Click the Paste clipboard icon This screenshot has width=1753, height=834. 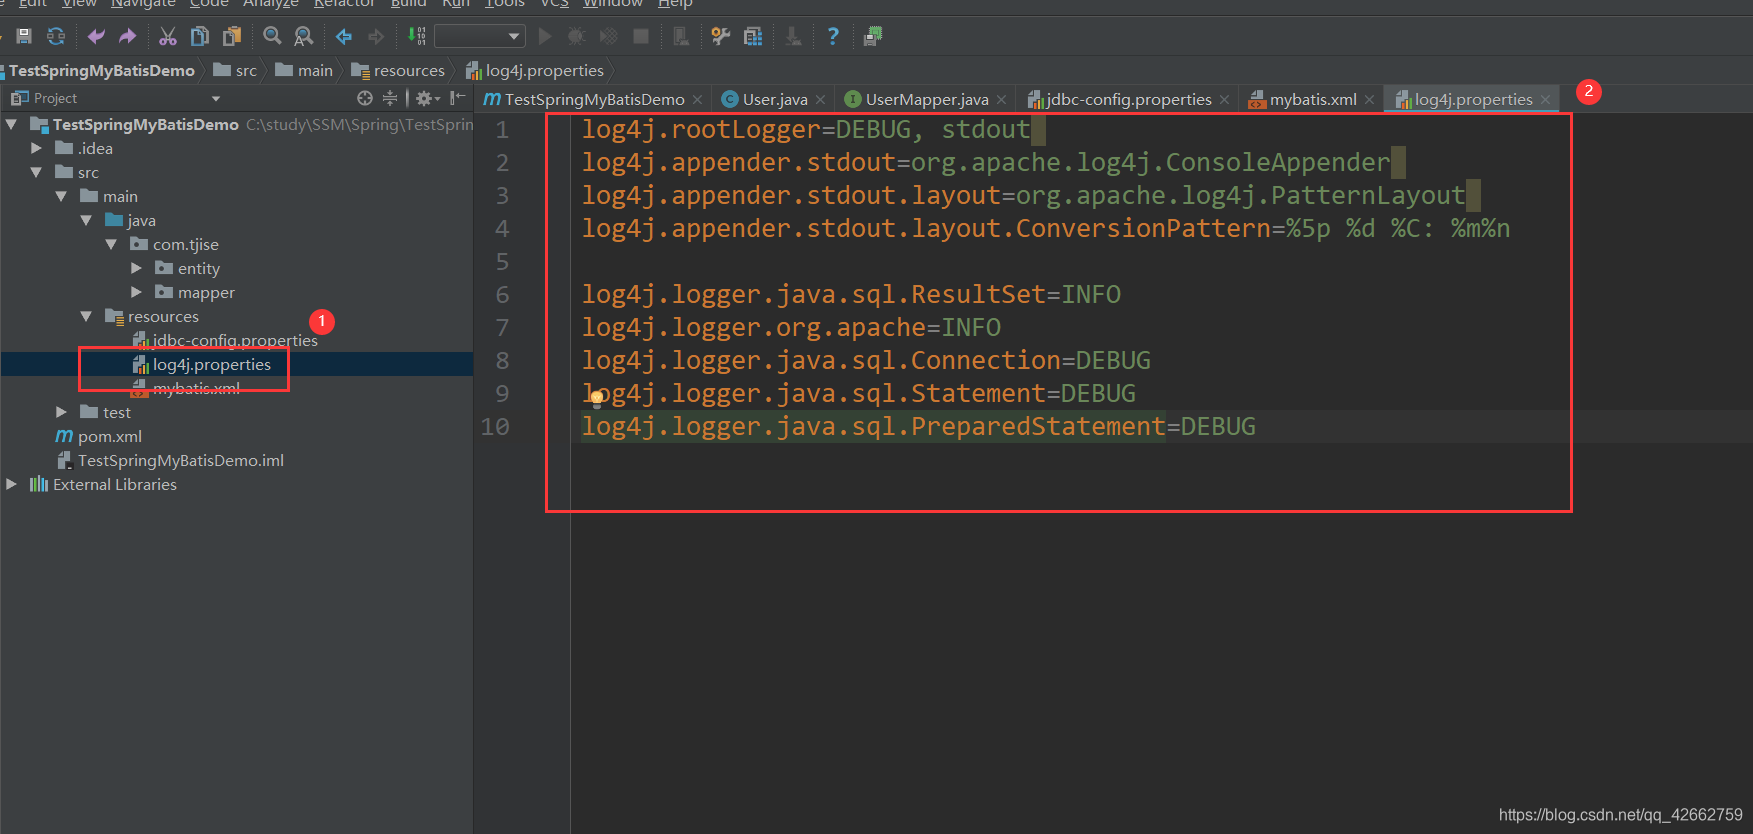[232, 37]
